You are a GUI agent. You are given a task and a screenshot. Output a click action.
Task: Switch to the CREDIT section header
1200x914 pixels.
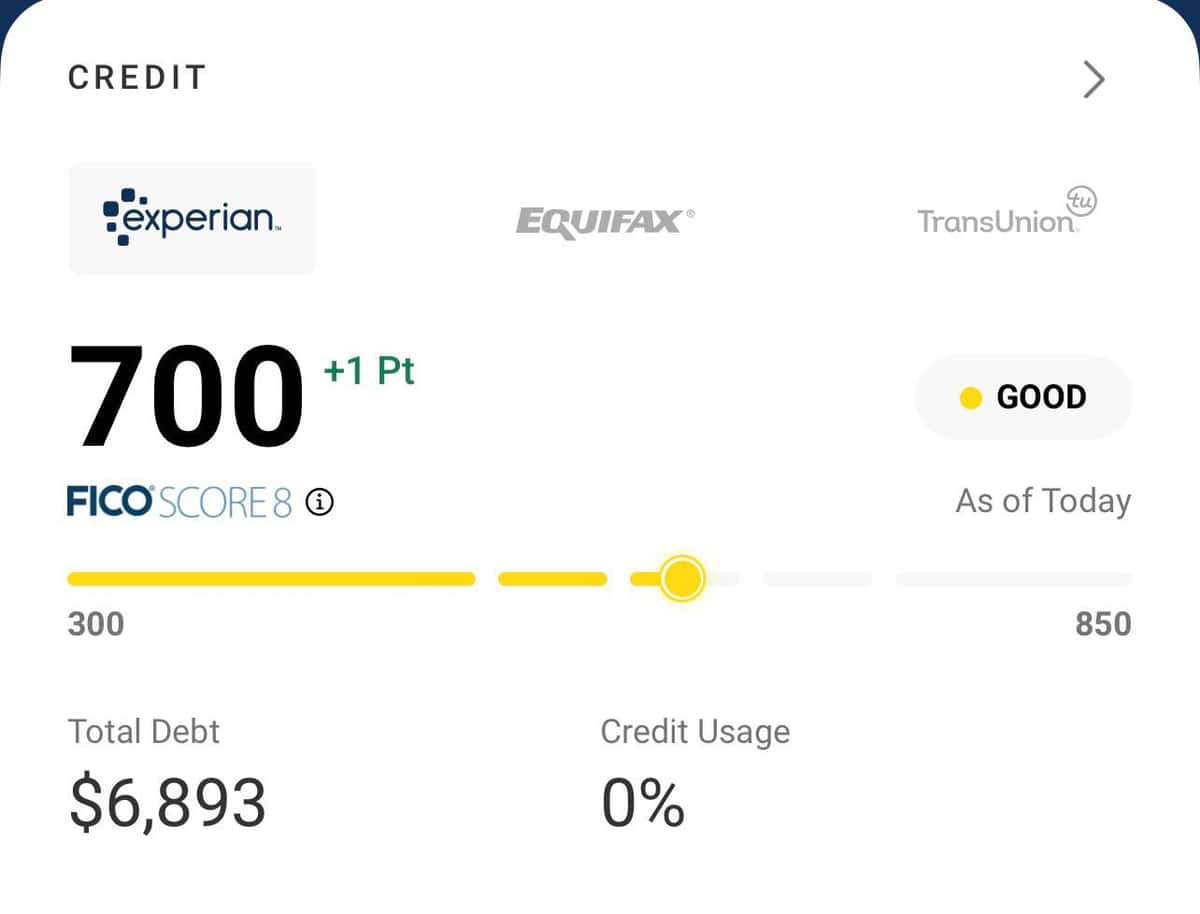pos(137,77)
